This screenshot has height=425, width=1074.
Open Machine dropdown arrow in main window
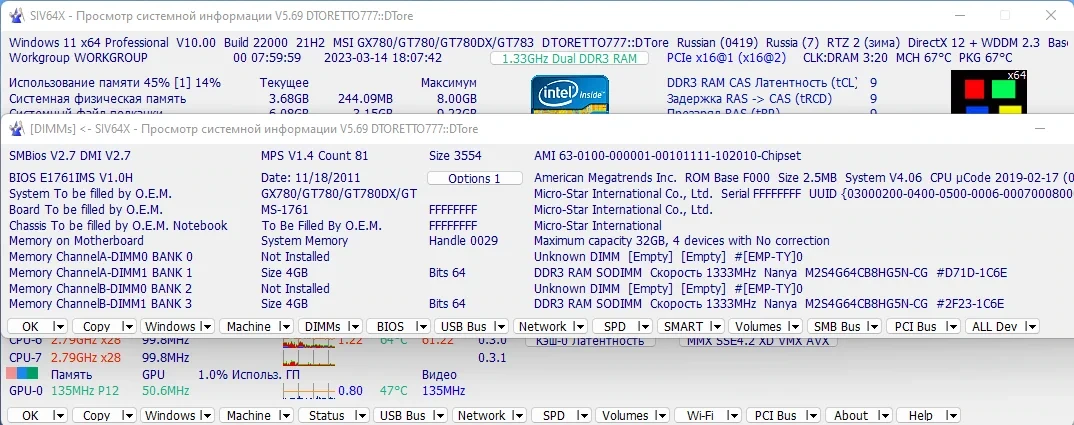(286, 415)
